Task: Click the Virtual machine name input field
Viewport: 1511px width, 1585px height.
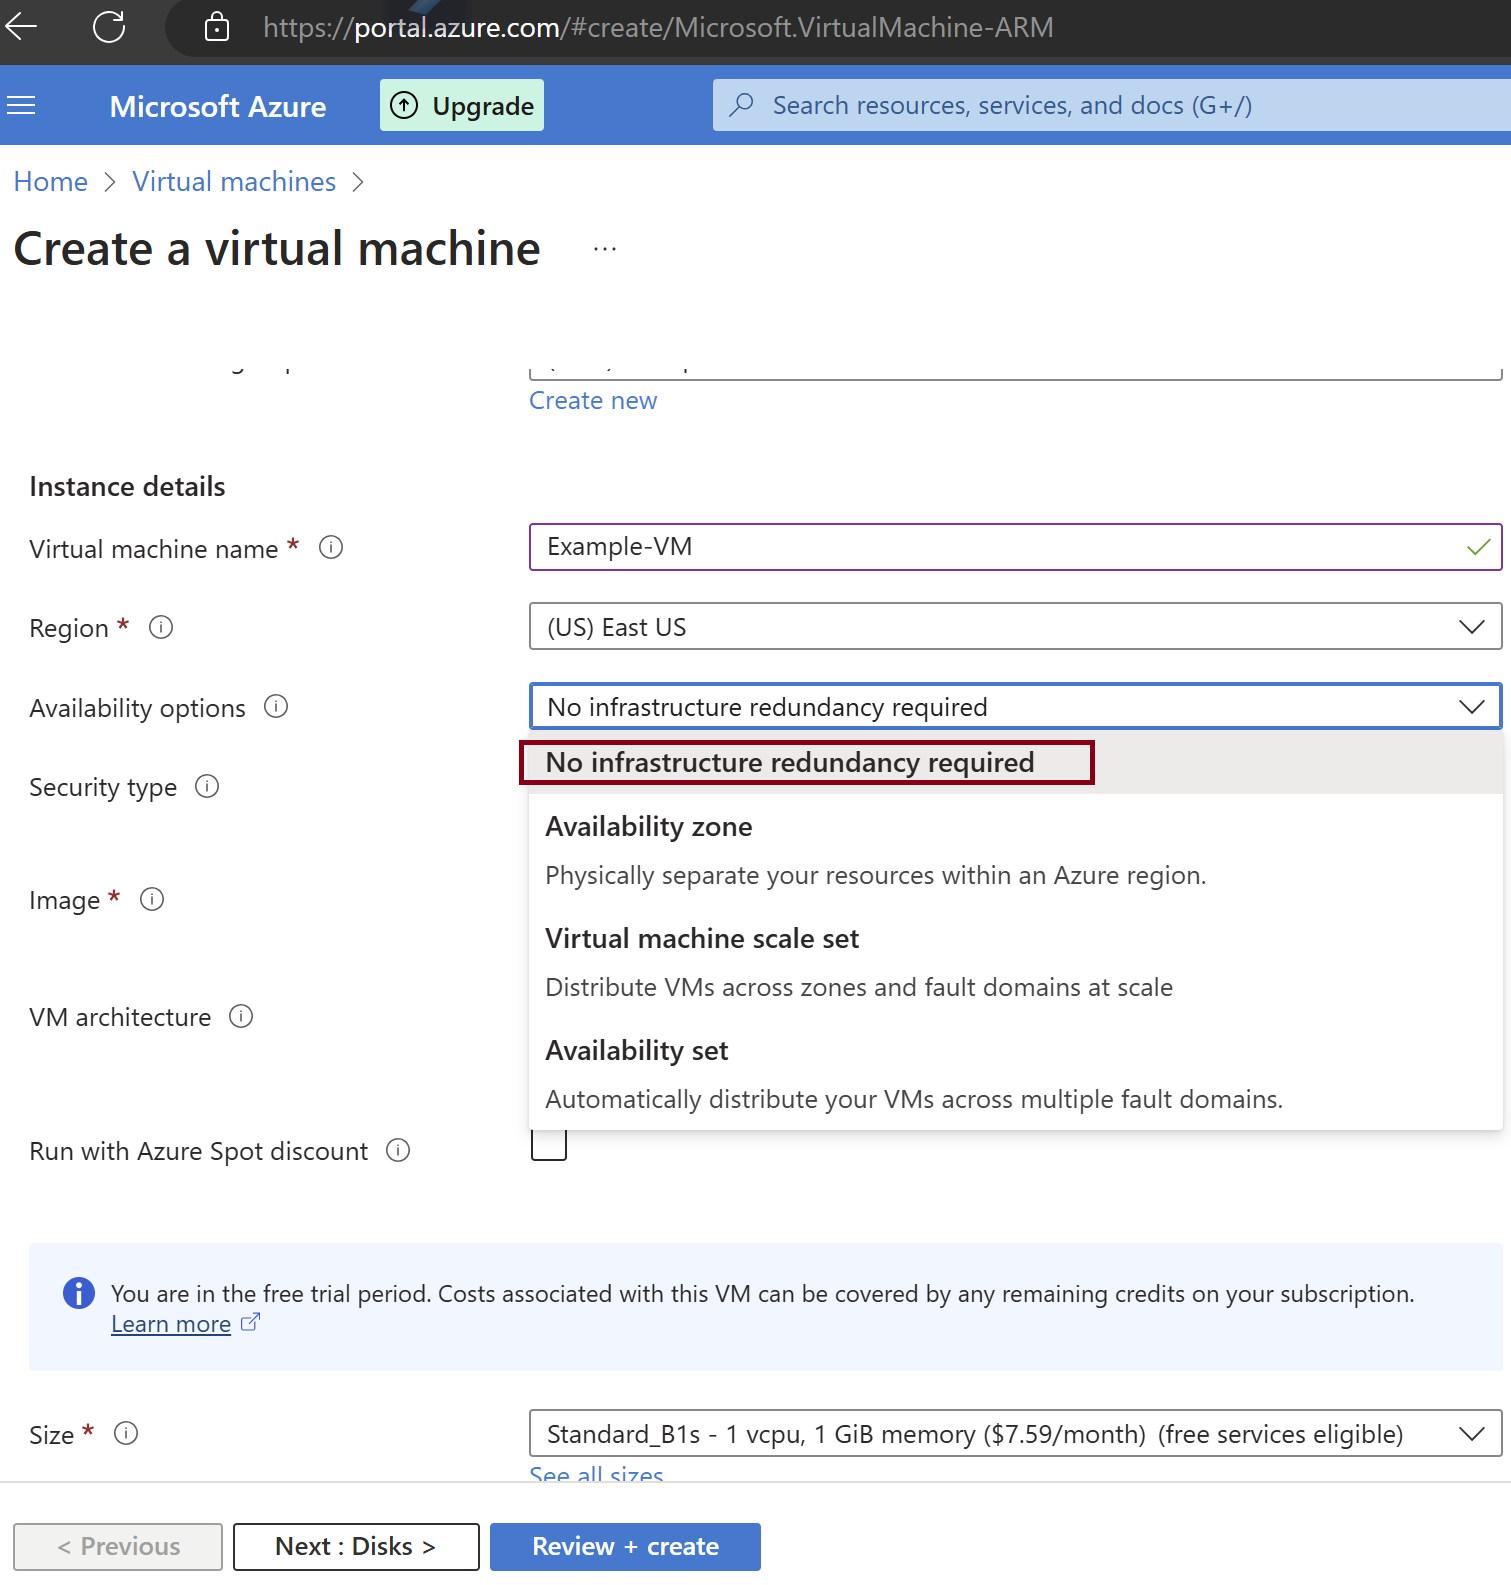Action: point(1000,547)
